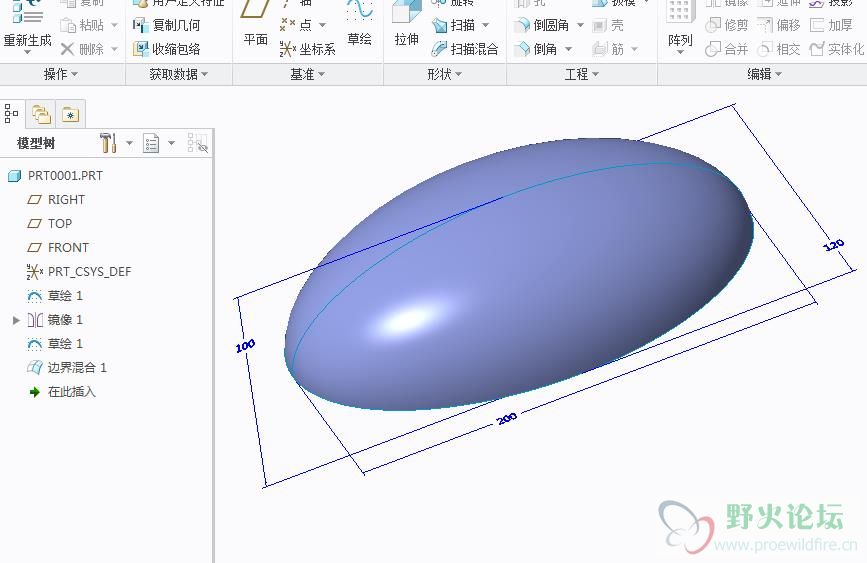
Task: Open 扫描 sweep dropdown arrow
Action: [485, 25]
